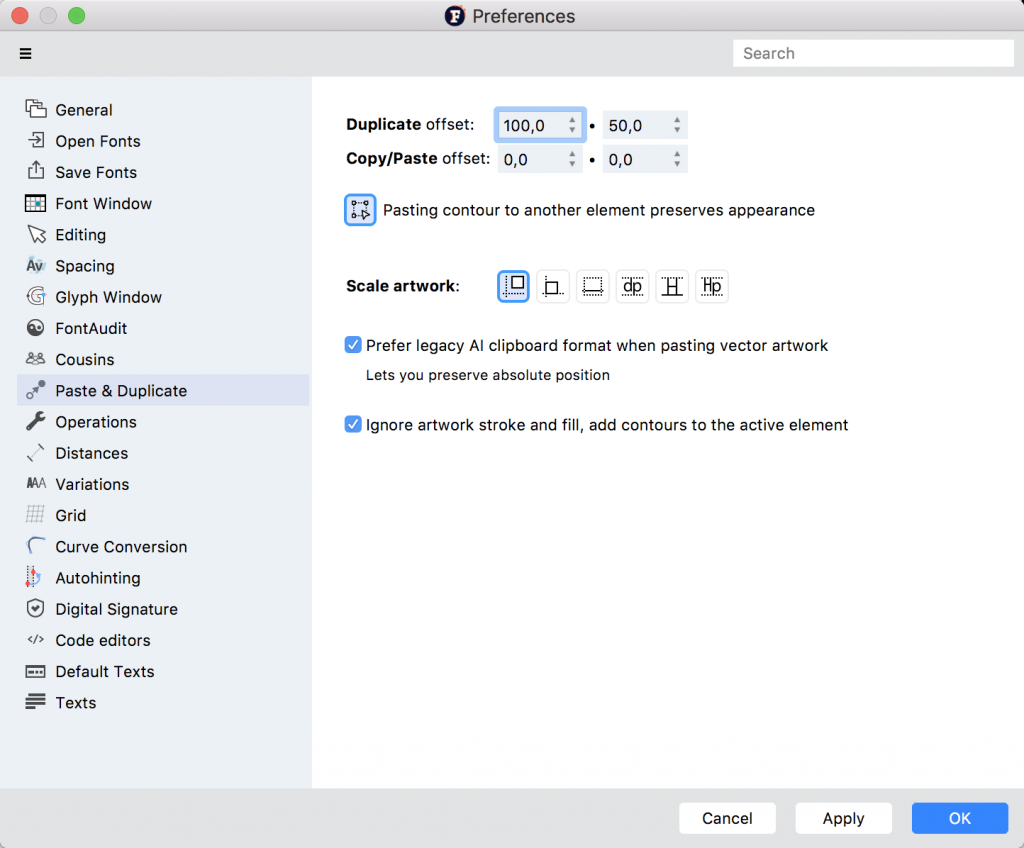Viewport: 1024px width, 848px height.
Task: Pick the dotted rectangle width Scale artwork icon
Action: tap(593, 286)
